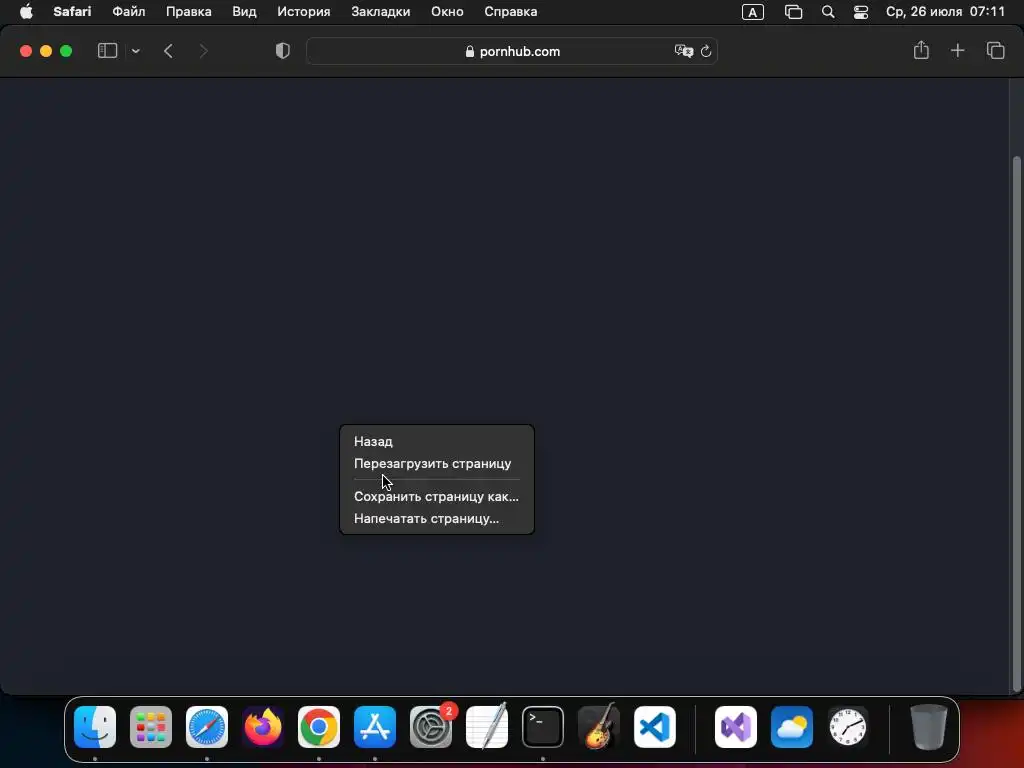1024x768 pixels.
Task: Choose Напечатать страницу… in context menu
Action: pyautogui.click(x=437, y=519)
